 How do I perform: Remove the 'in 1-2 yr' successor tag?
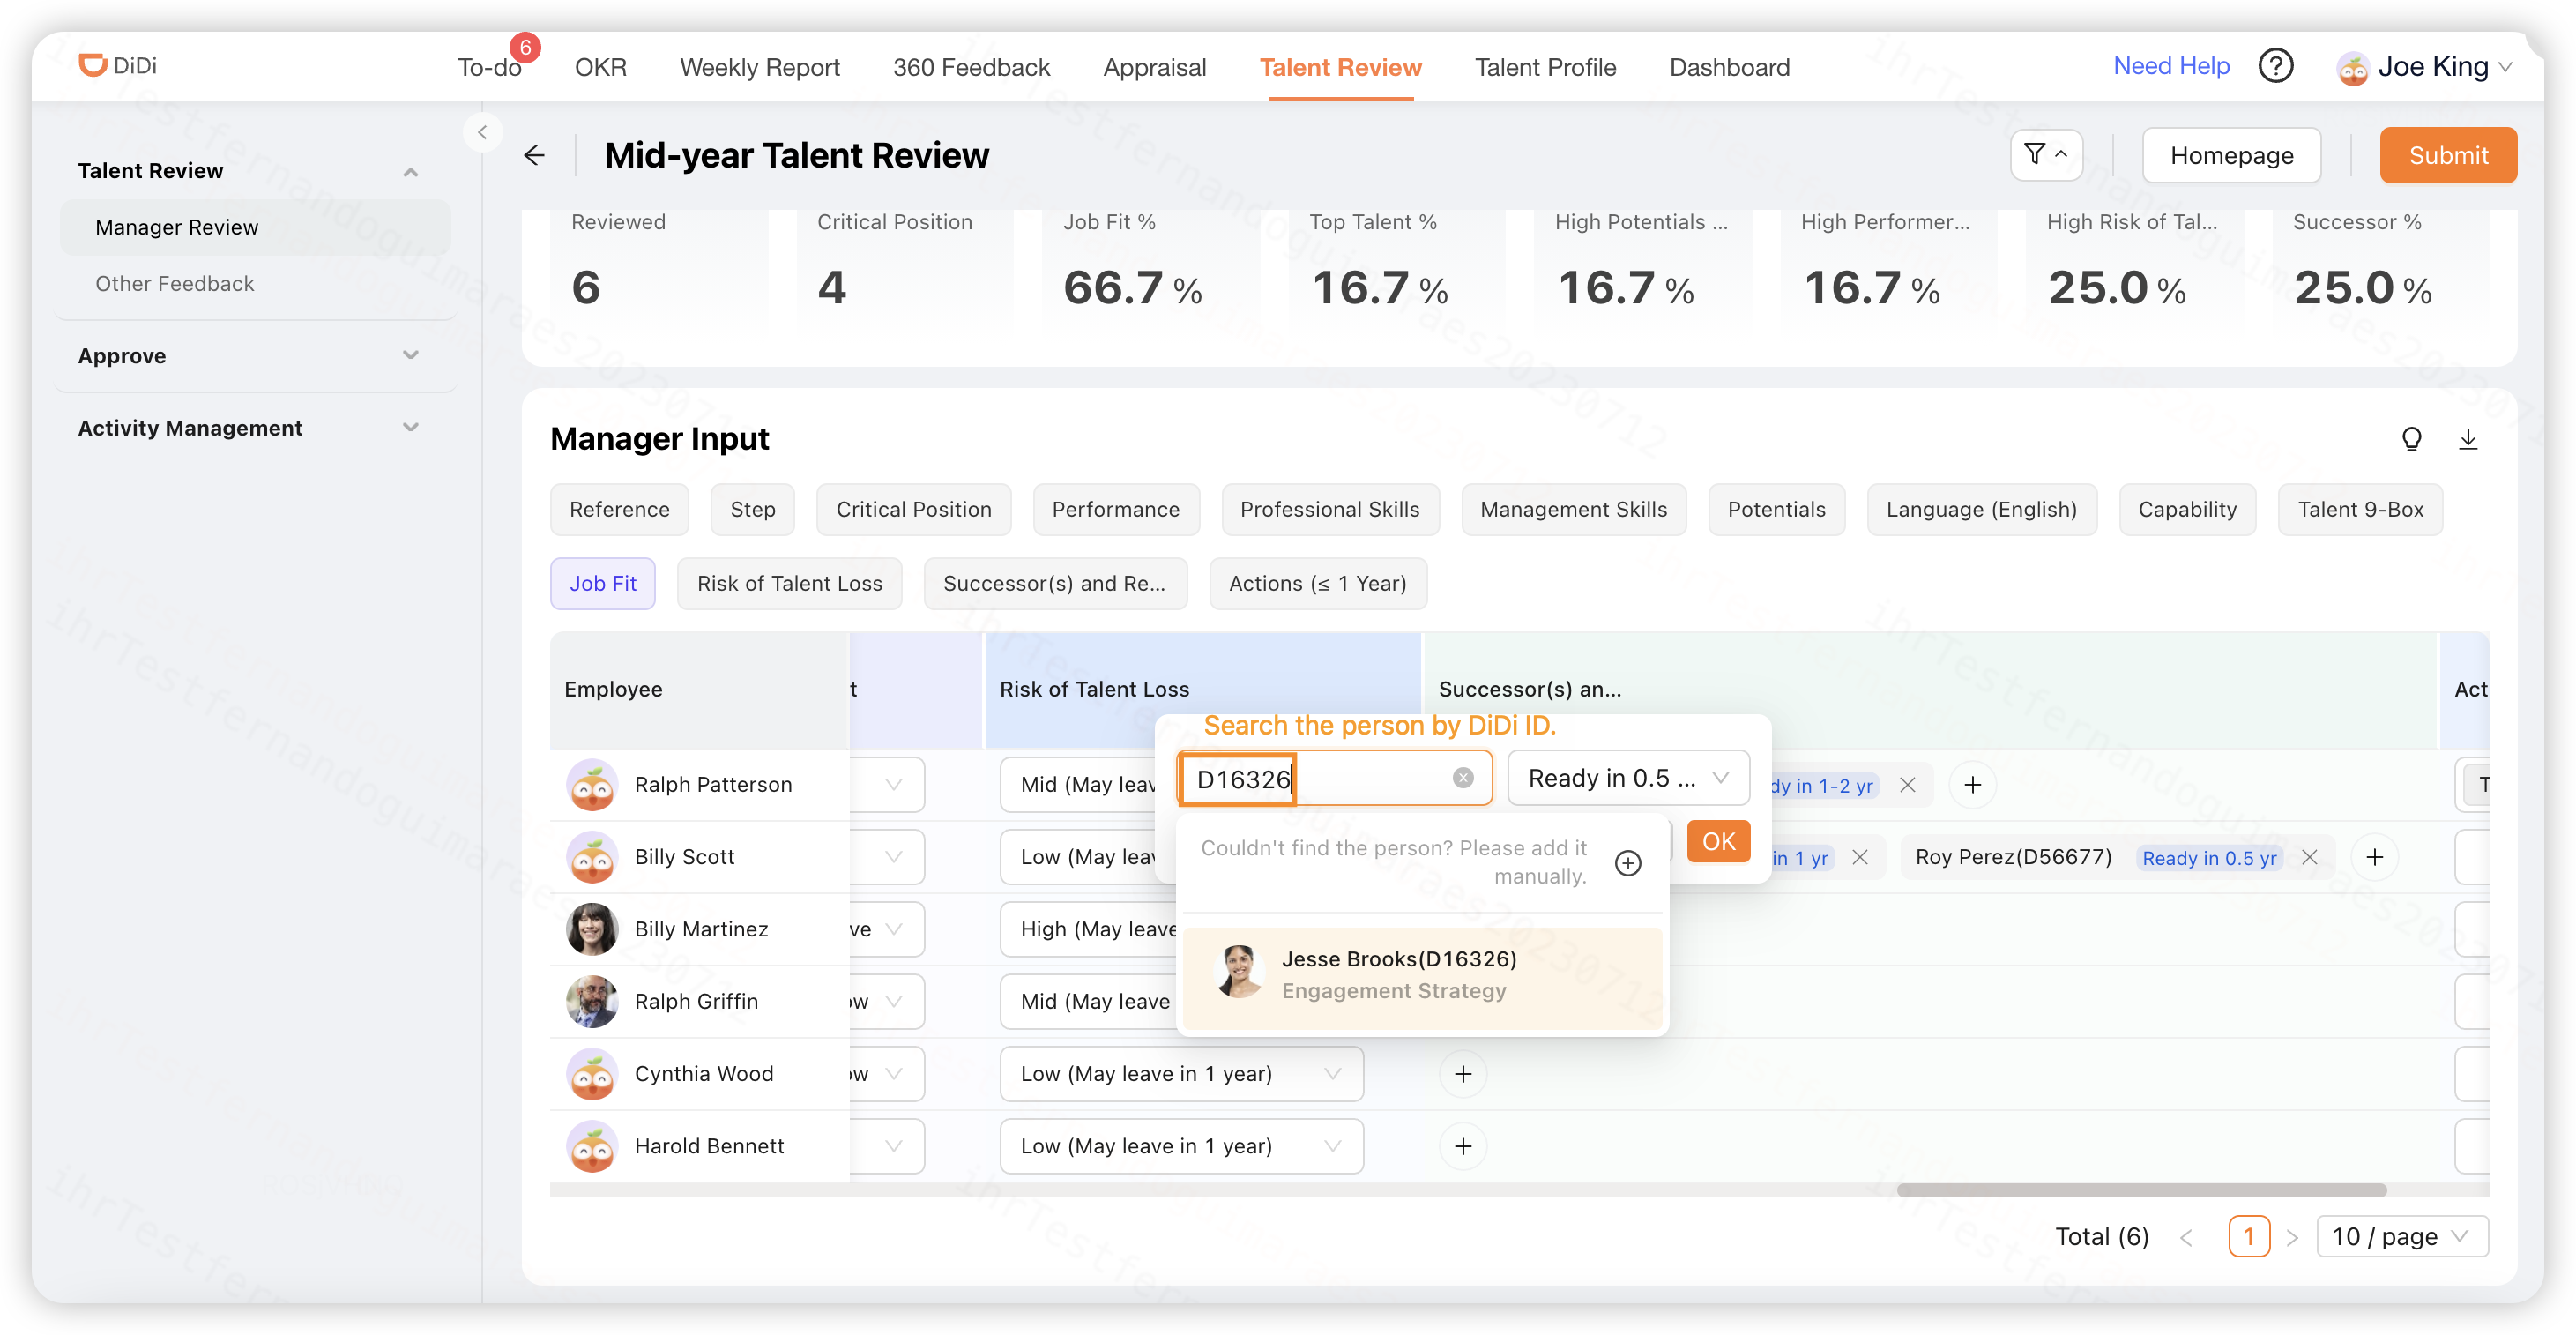click(1907, 785)
